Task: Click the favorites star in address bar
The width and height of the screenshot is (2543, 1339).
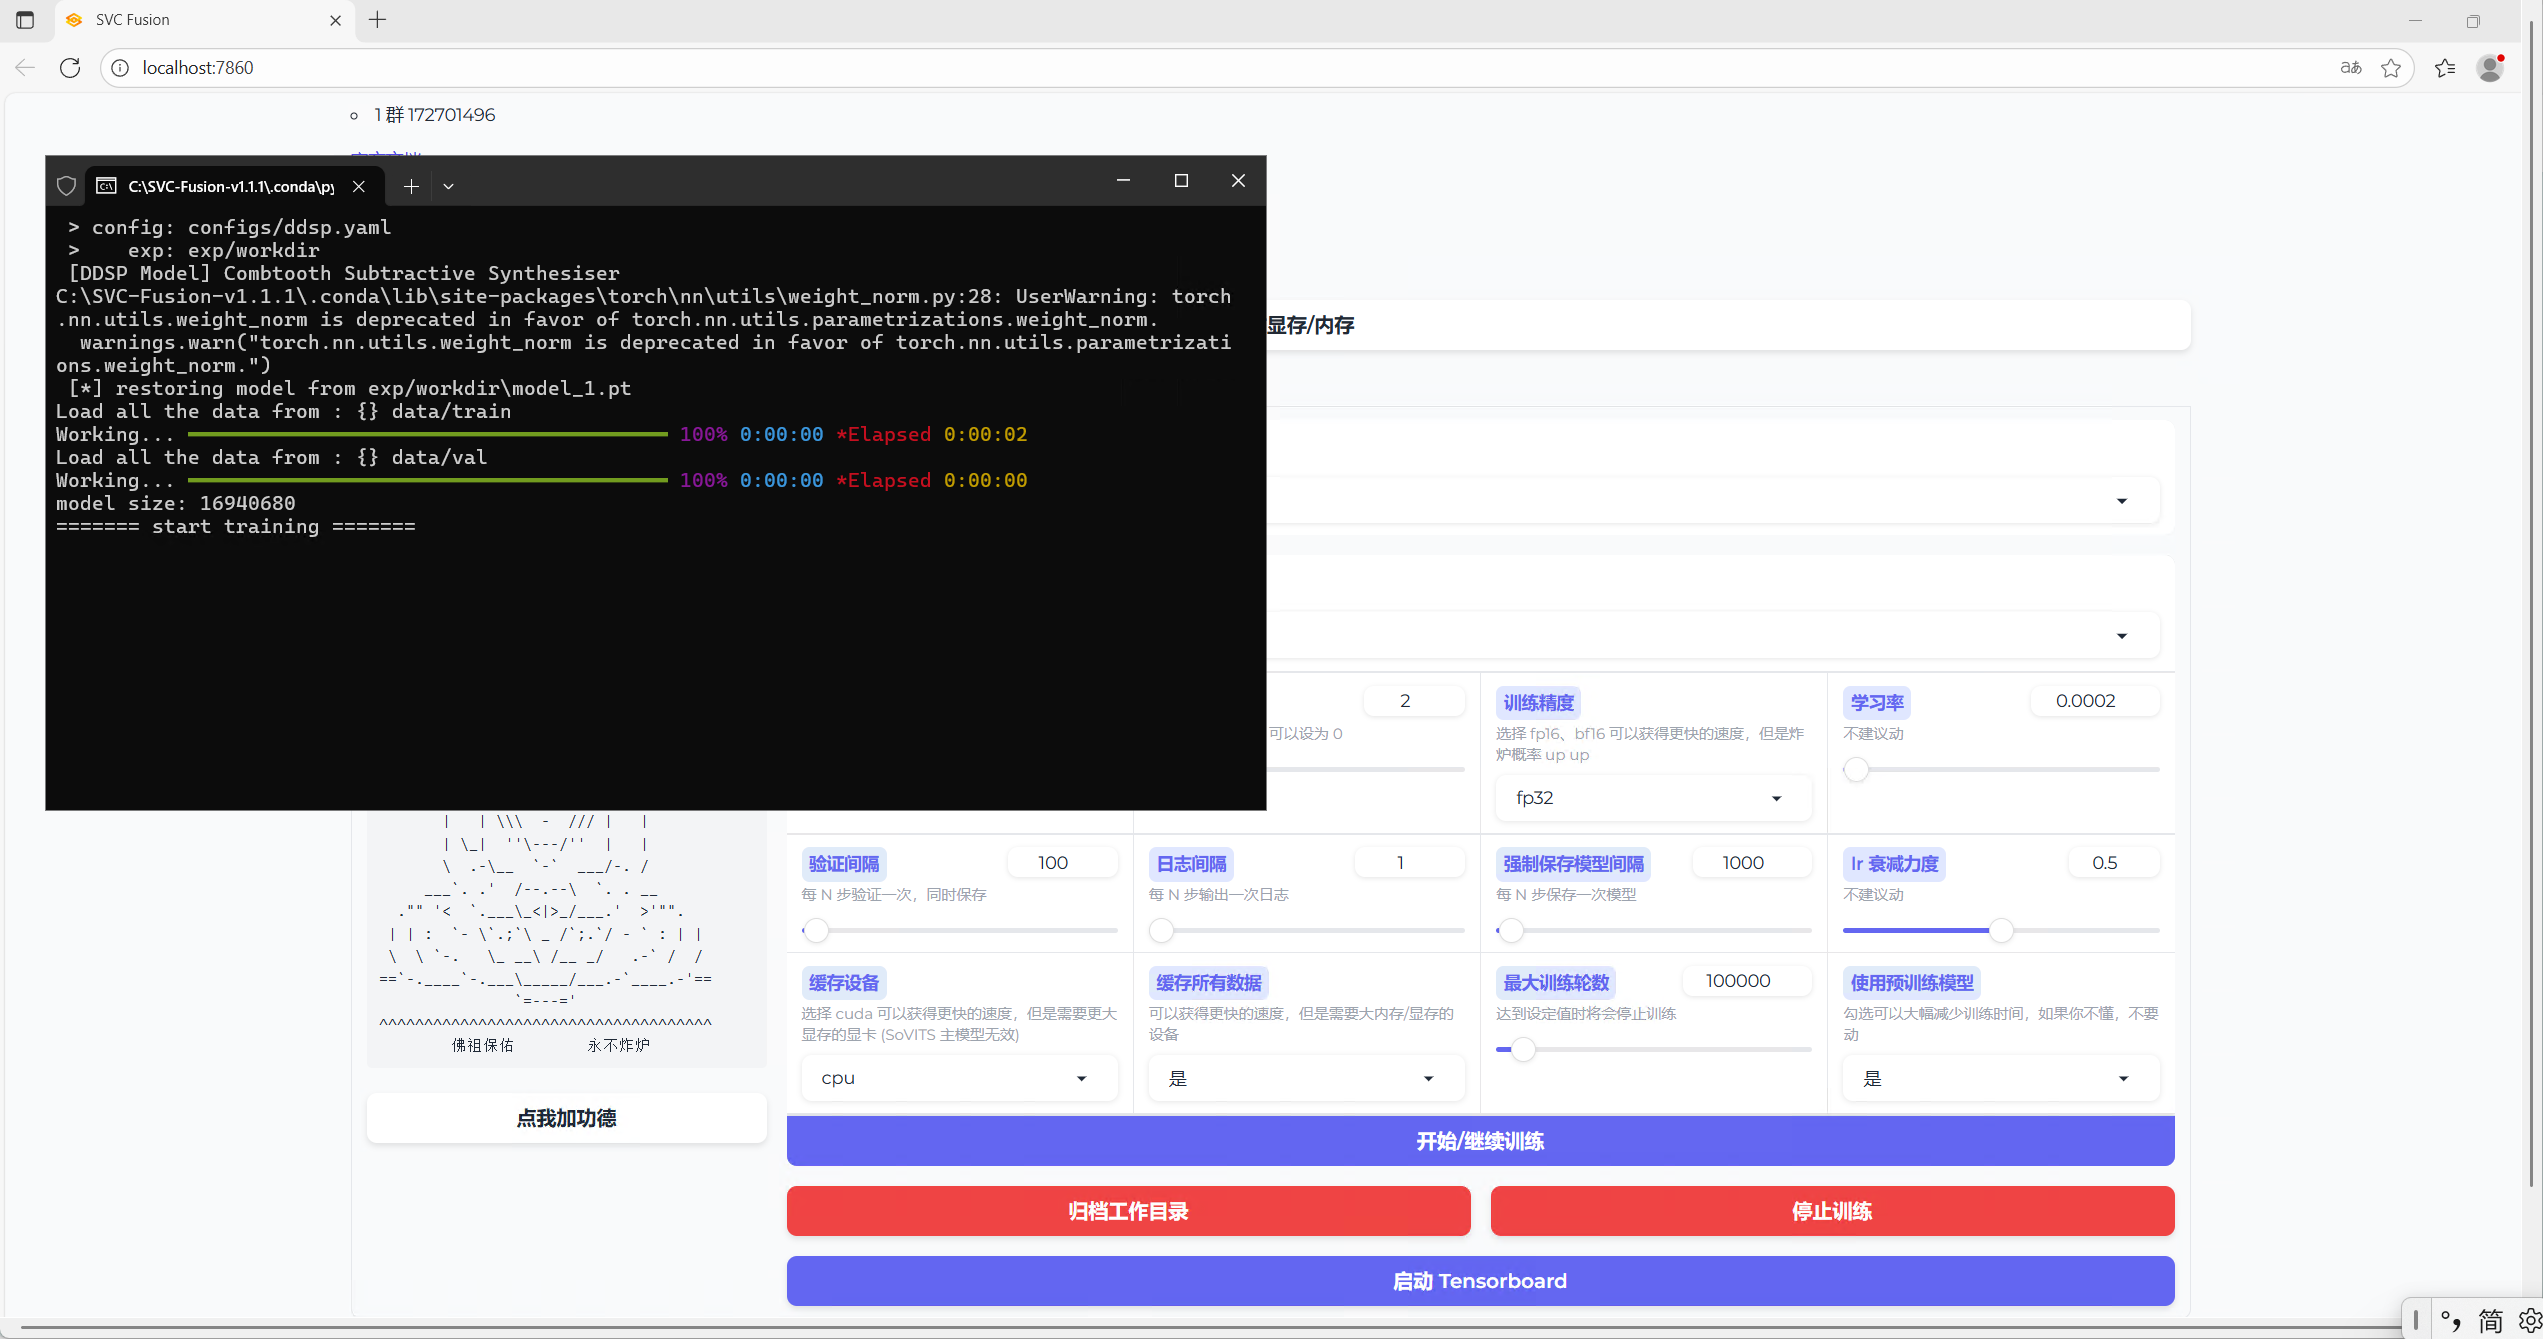Action: tap(2391, 67)
